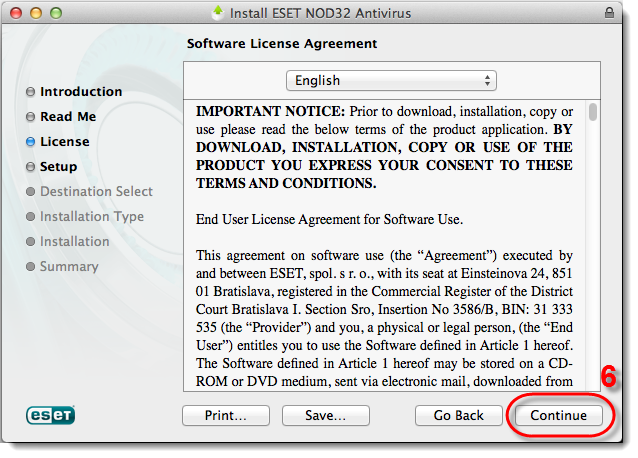
Task: Click the Continue button
Action: point(558,415)
